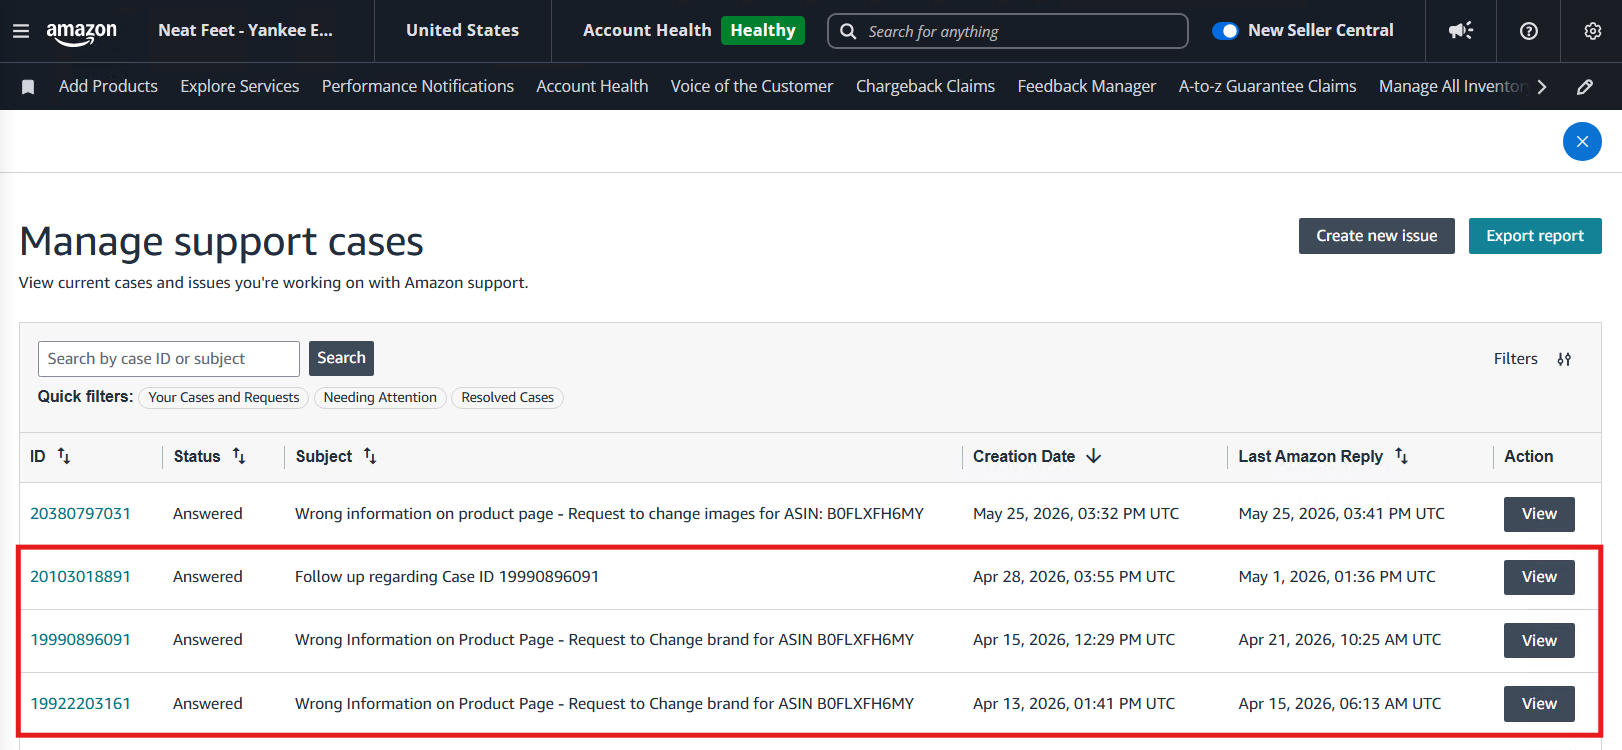The image size is (1622, 750).
Task: Select Answered status of case 20380797031
Action: point(208,514)
